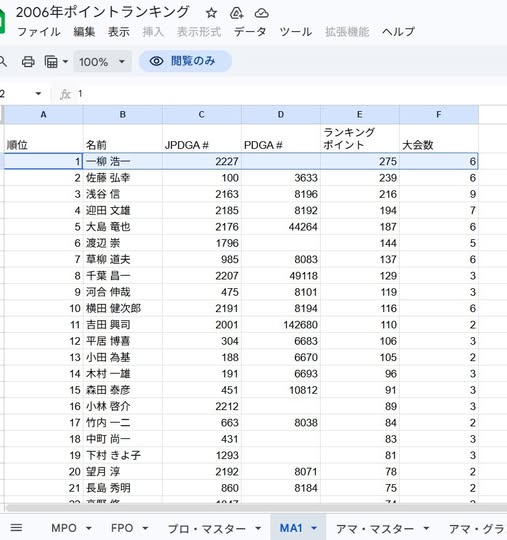Click the Google Sheets home logo
This screenshot has width=507, height=540.
coord(2,21)
